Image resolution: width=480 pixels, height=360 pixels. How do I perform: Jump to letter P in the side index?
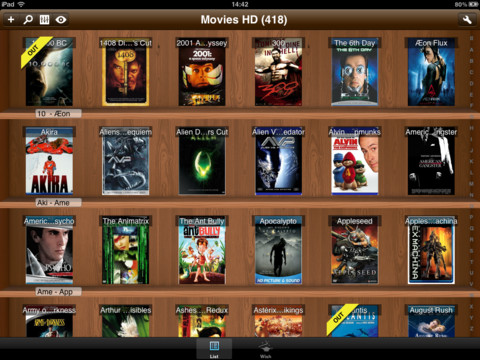coord(471,217)
